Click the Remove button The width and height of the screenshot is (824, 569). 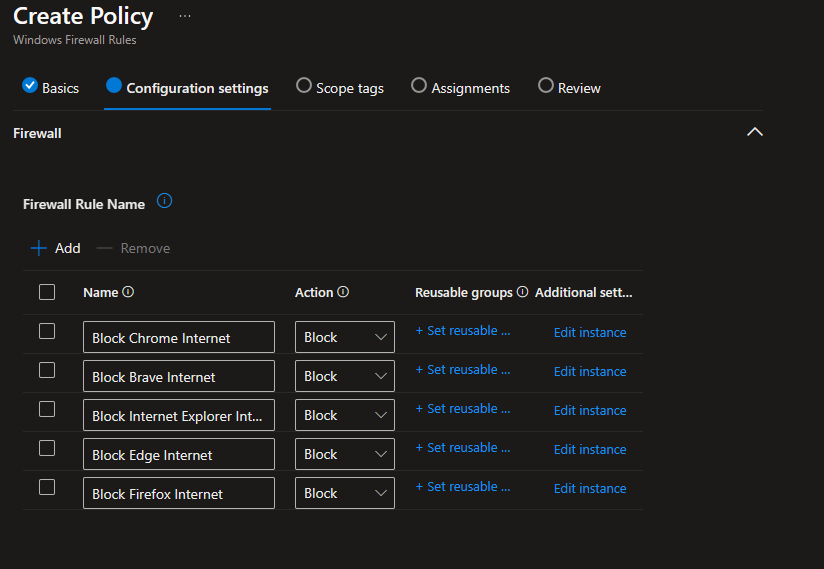coord(134,248)
